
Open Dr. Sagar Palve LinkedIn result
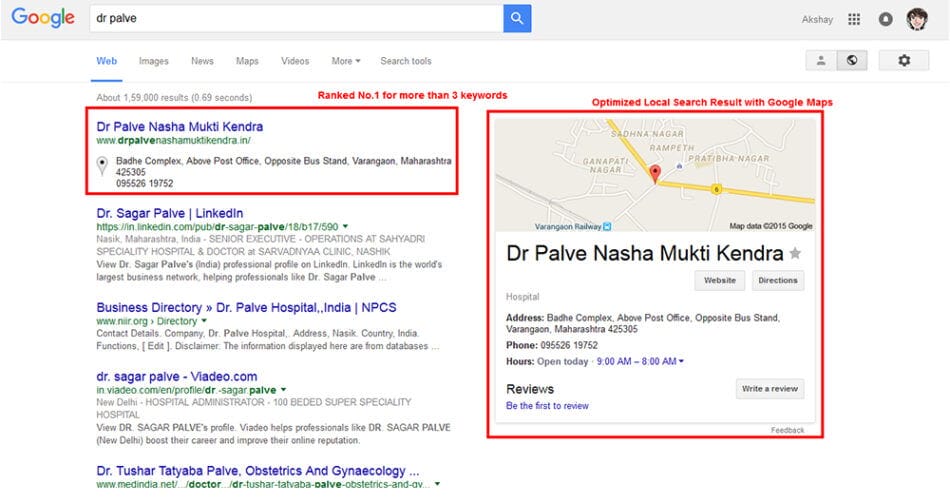tap(170, 213)
